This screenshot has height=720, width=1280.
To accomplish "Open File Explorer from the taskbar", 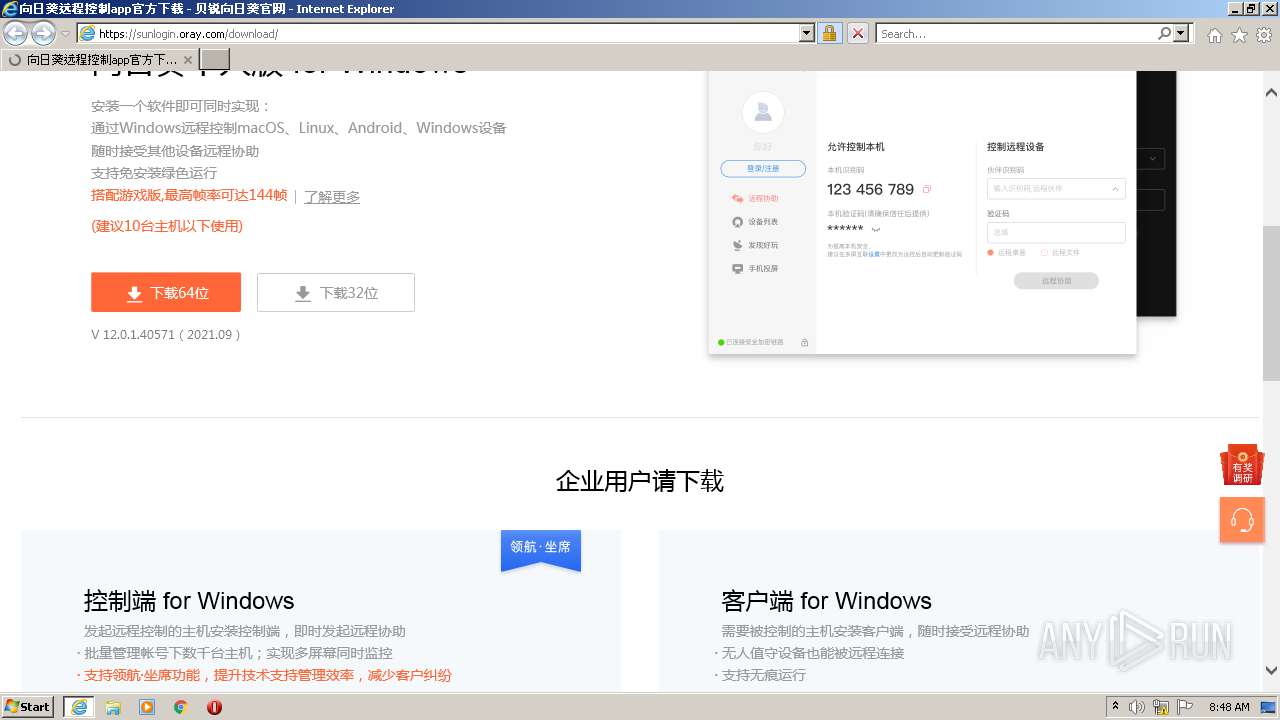I will pyautogui.click(x=113, y=707).
